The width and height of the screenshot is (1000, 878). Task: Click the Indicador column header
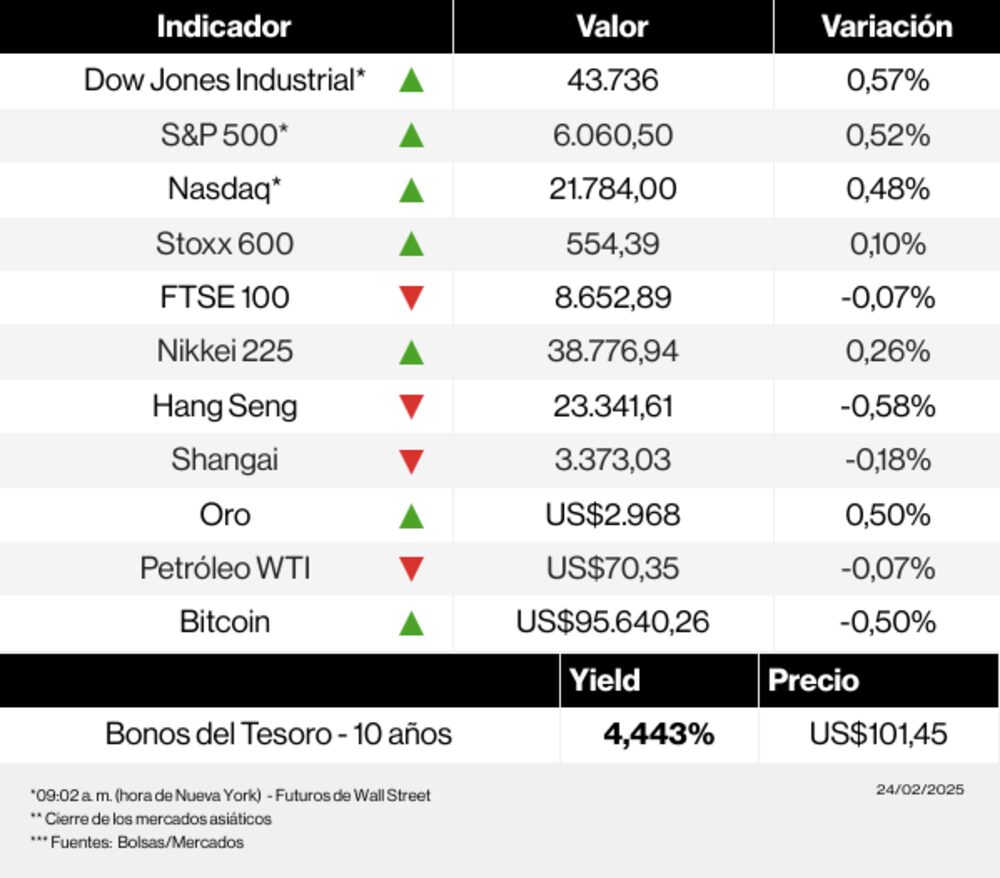pyautogui.click(x=224, y=27)
